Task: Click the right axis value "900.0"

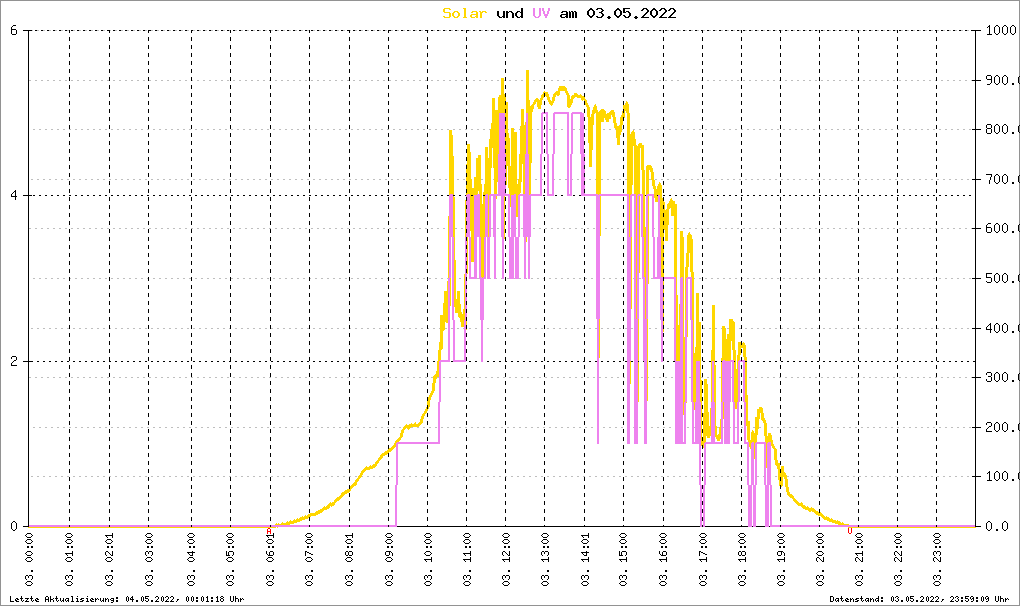Action: click(x=1002, y=80)
